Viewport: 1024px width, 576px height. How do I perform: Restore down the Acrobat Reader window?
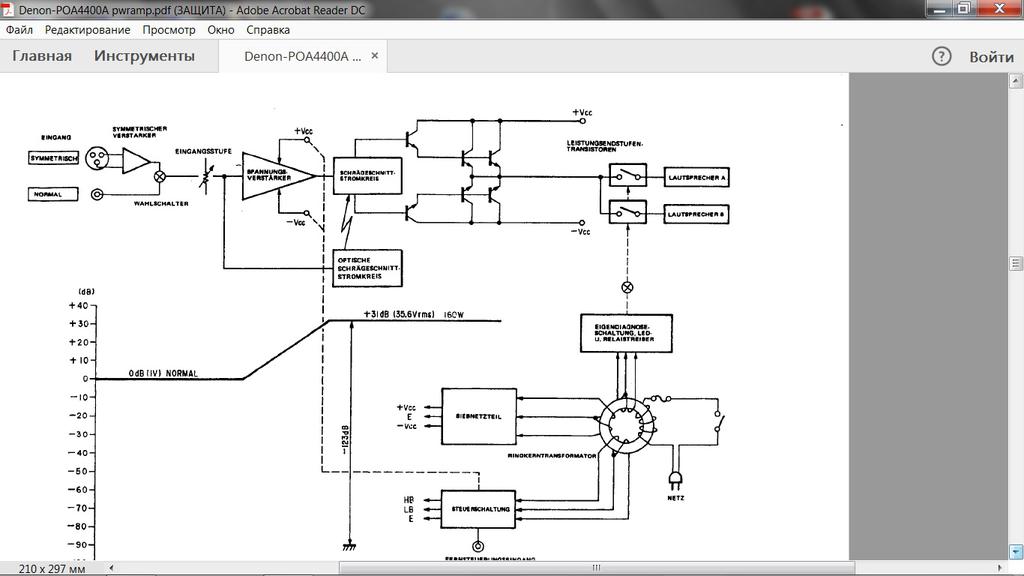963,8
